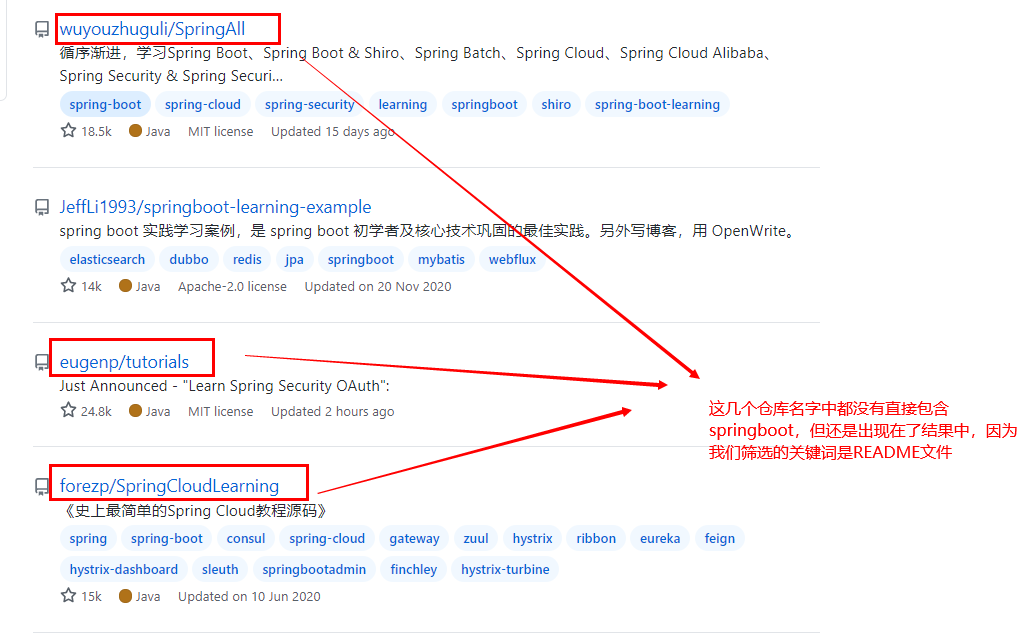
Task: Select the spring-security topic tag
Action: [309, 104]
